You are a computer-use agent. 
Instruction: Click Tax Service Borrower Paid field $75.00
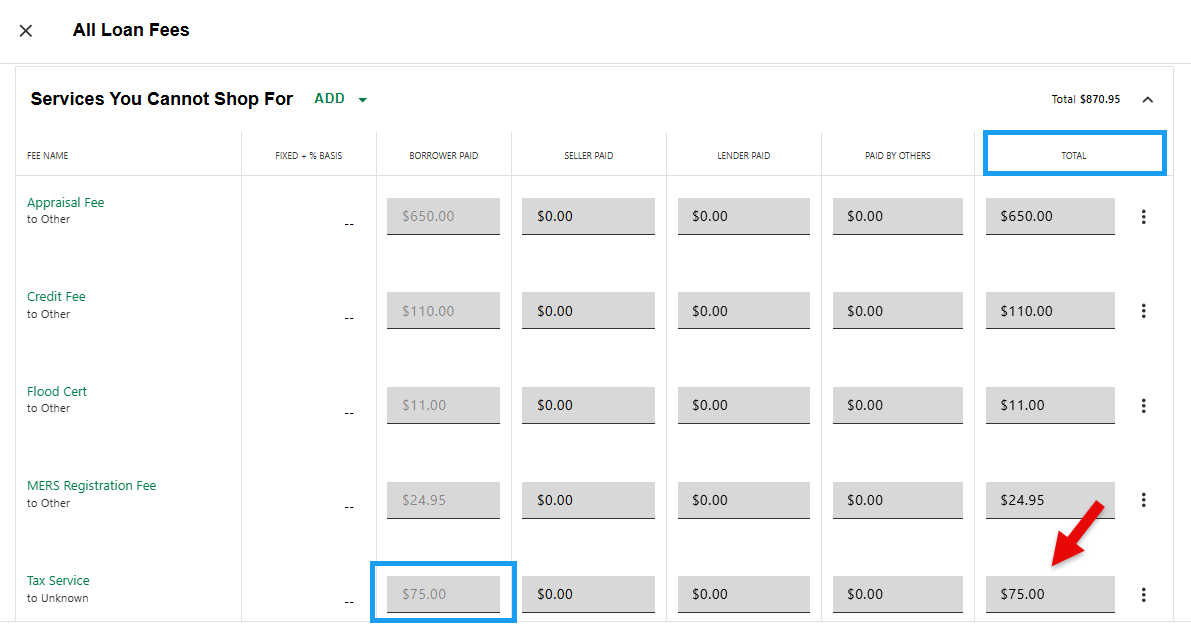(x=443, y=594)
